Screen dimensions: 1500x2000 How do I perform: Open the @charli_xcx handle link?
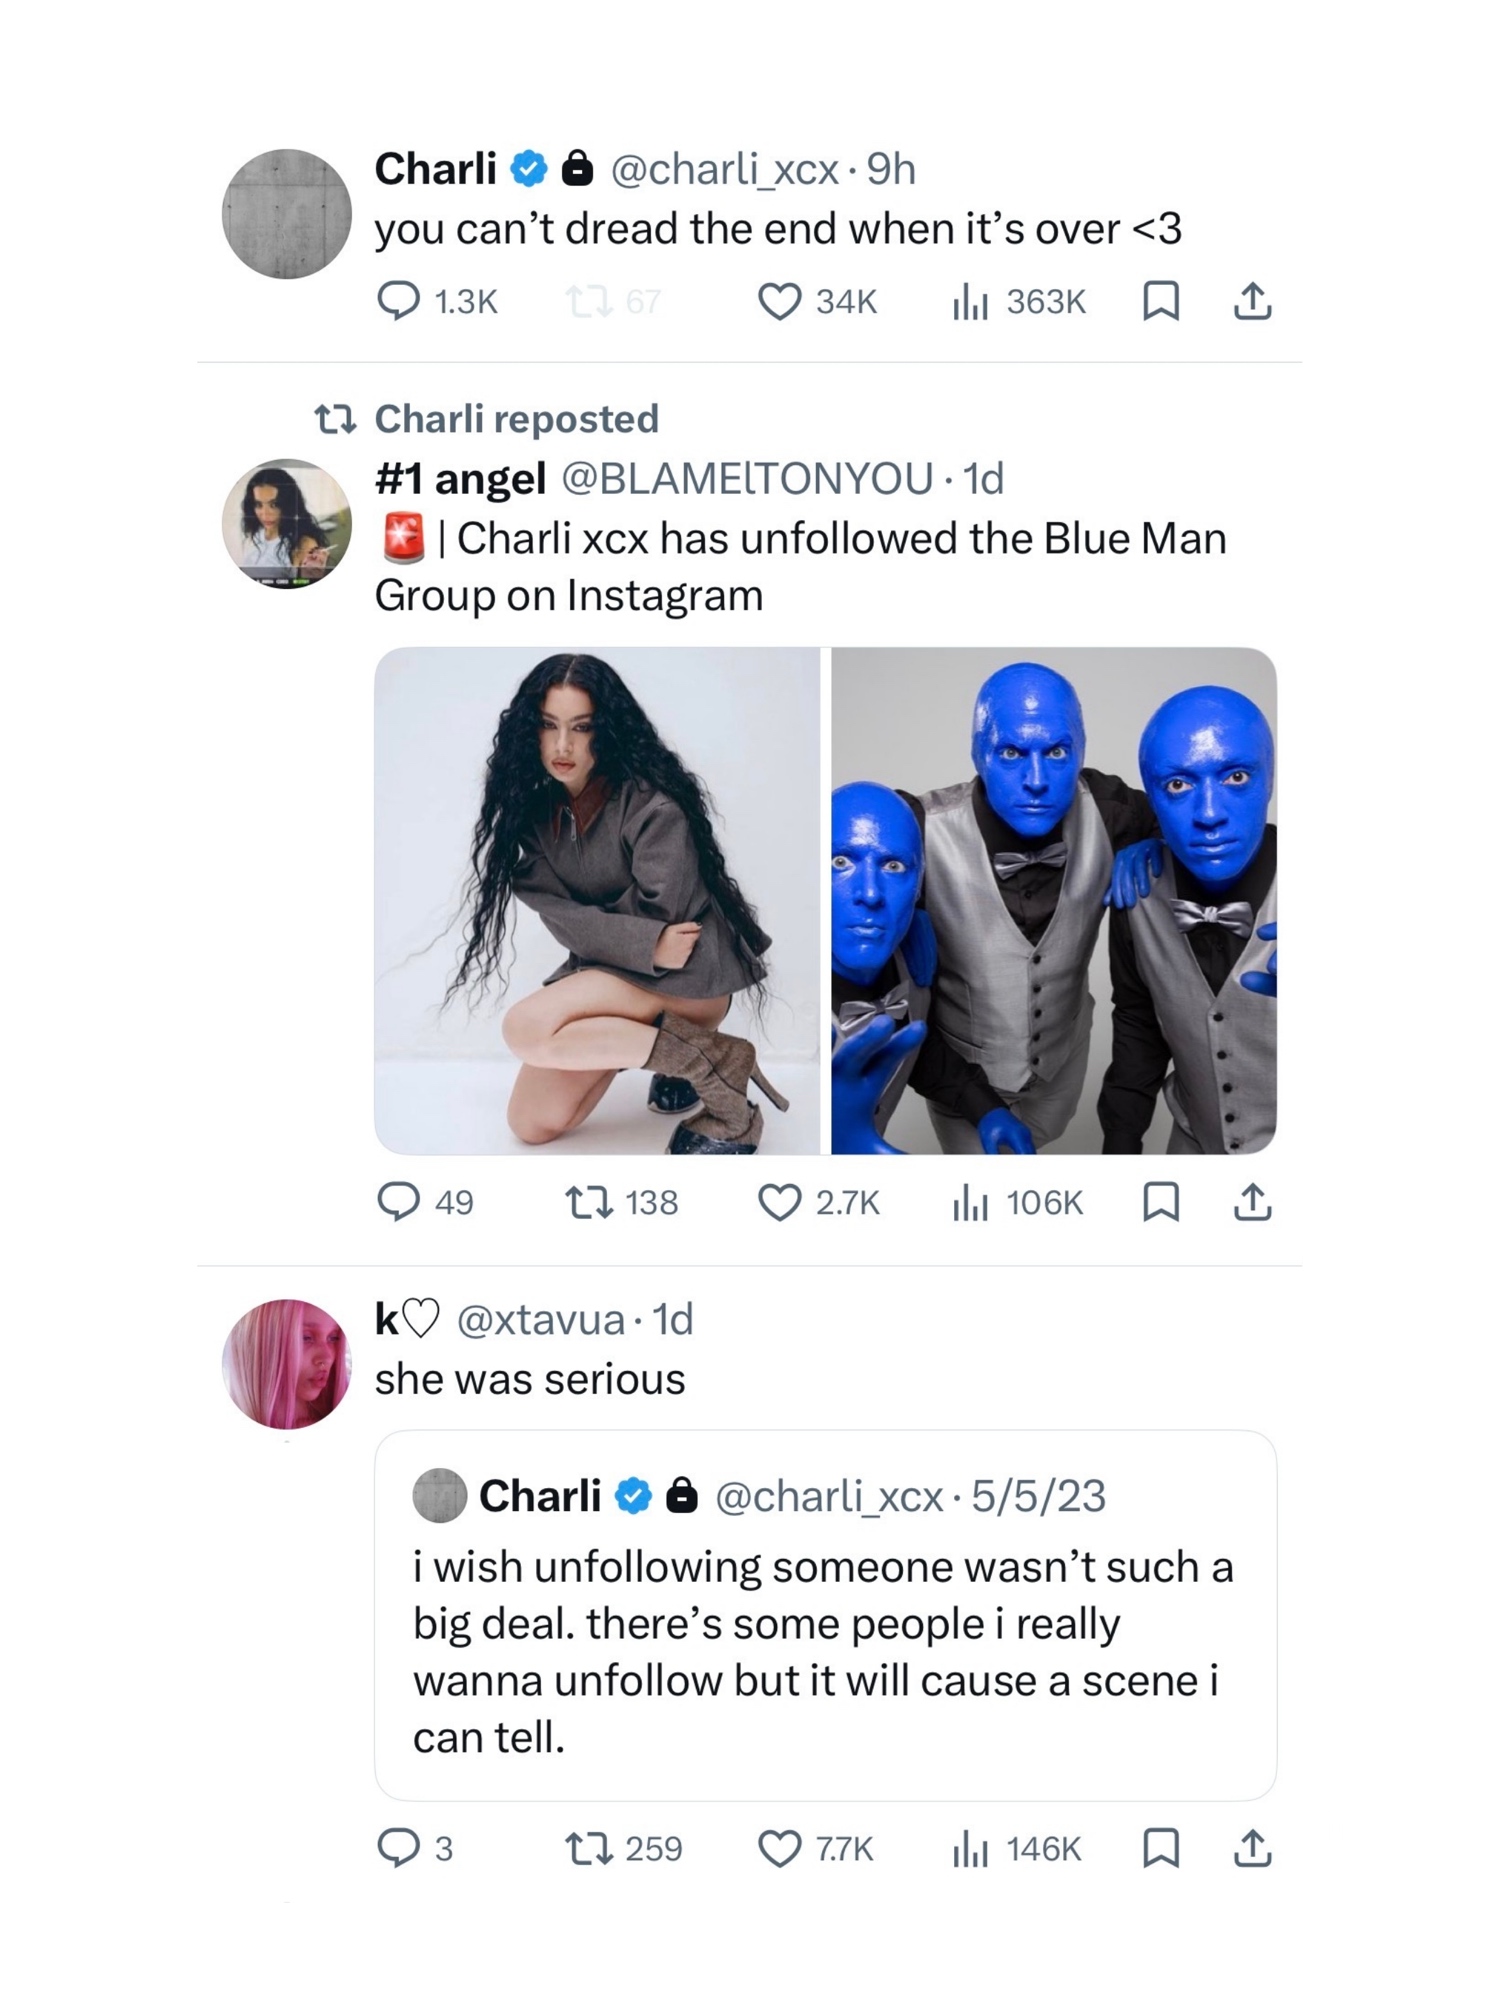pyautogui.click(x=724, y=170)
